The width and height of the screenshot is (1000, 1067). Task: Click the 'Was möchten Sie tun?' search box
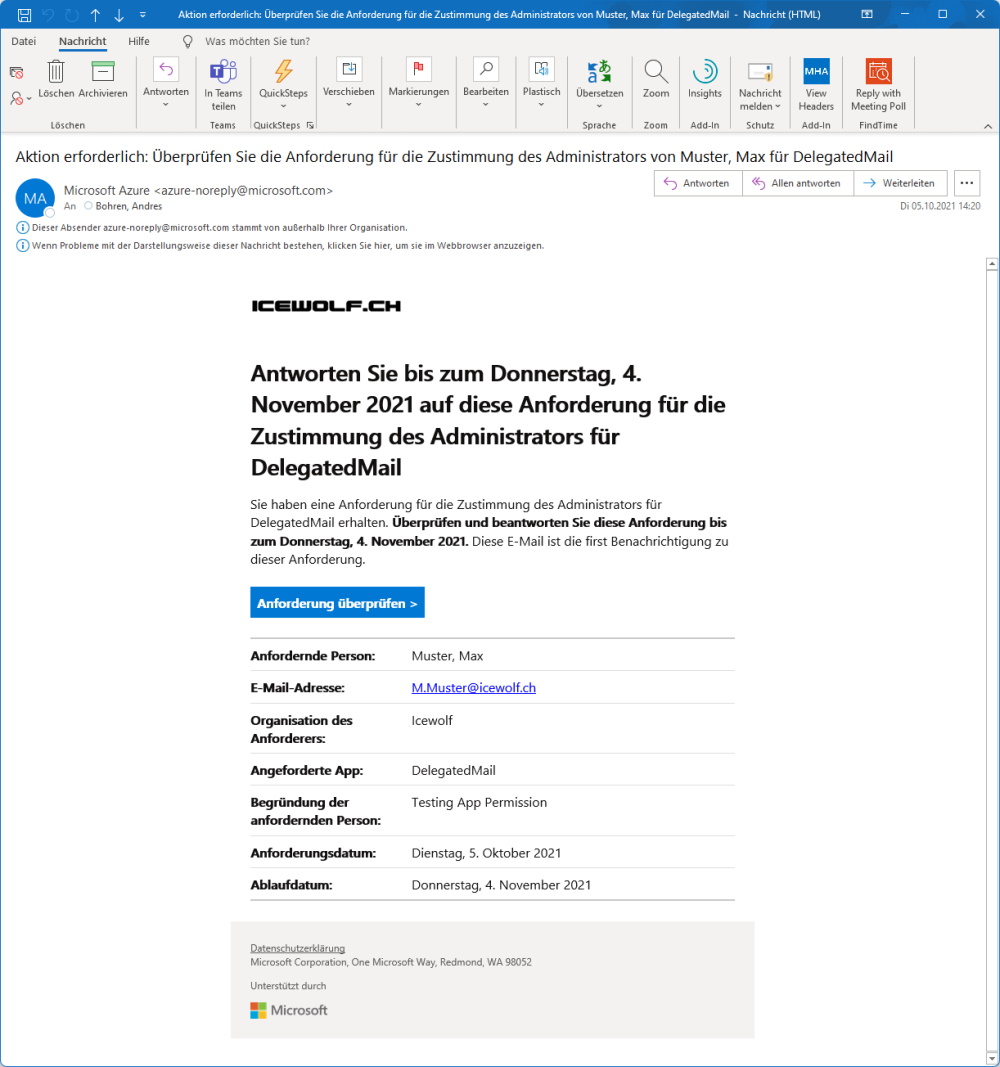point(257,42)
